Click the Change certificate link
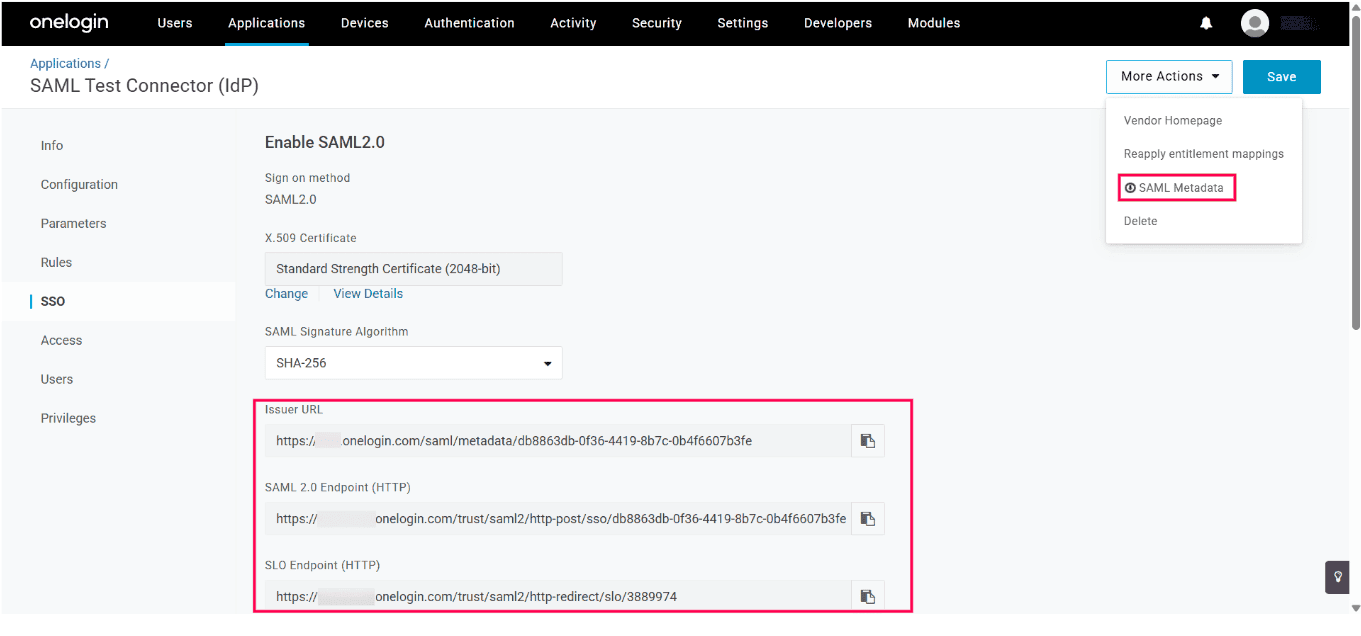This screenshot has width=1361, height=636. click(x=286, y=294)
